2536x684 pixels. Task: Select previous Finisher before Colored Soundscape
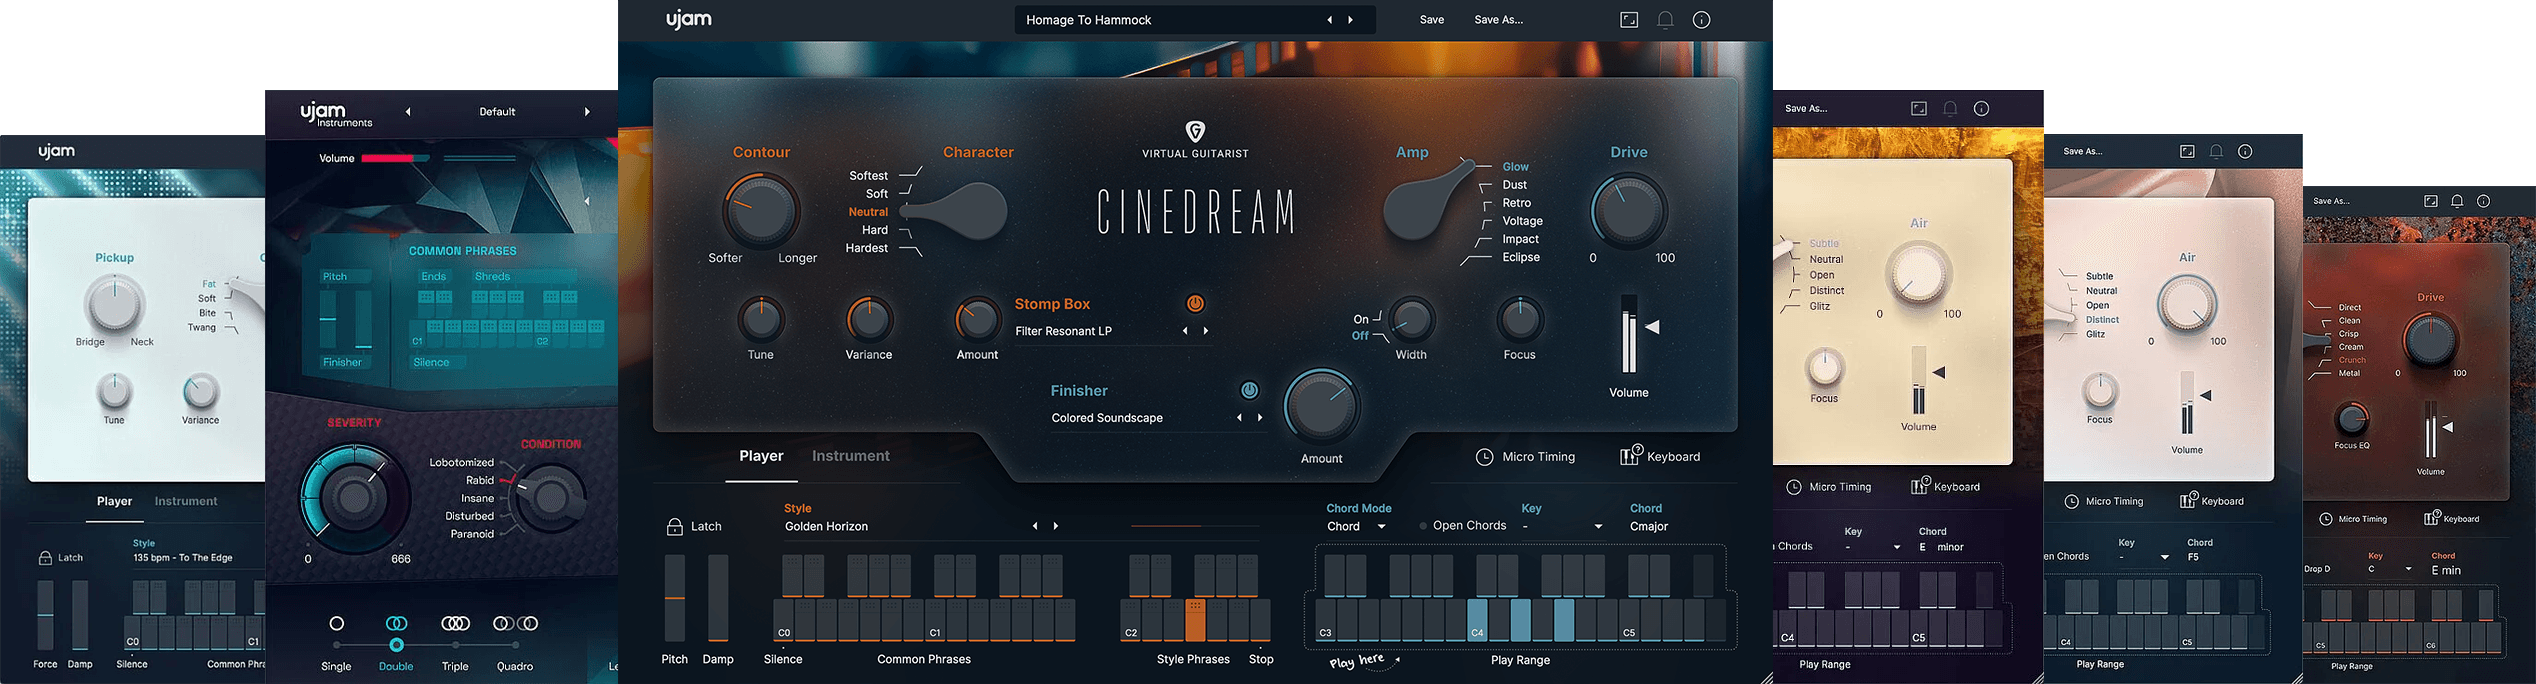pos(1239,418)
